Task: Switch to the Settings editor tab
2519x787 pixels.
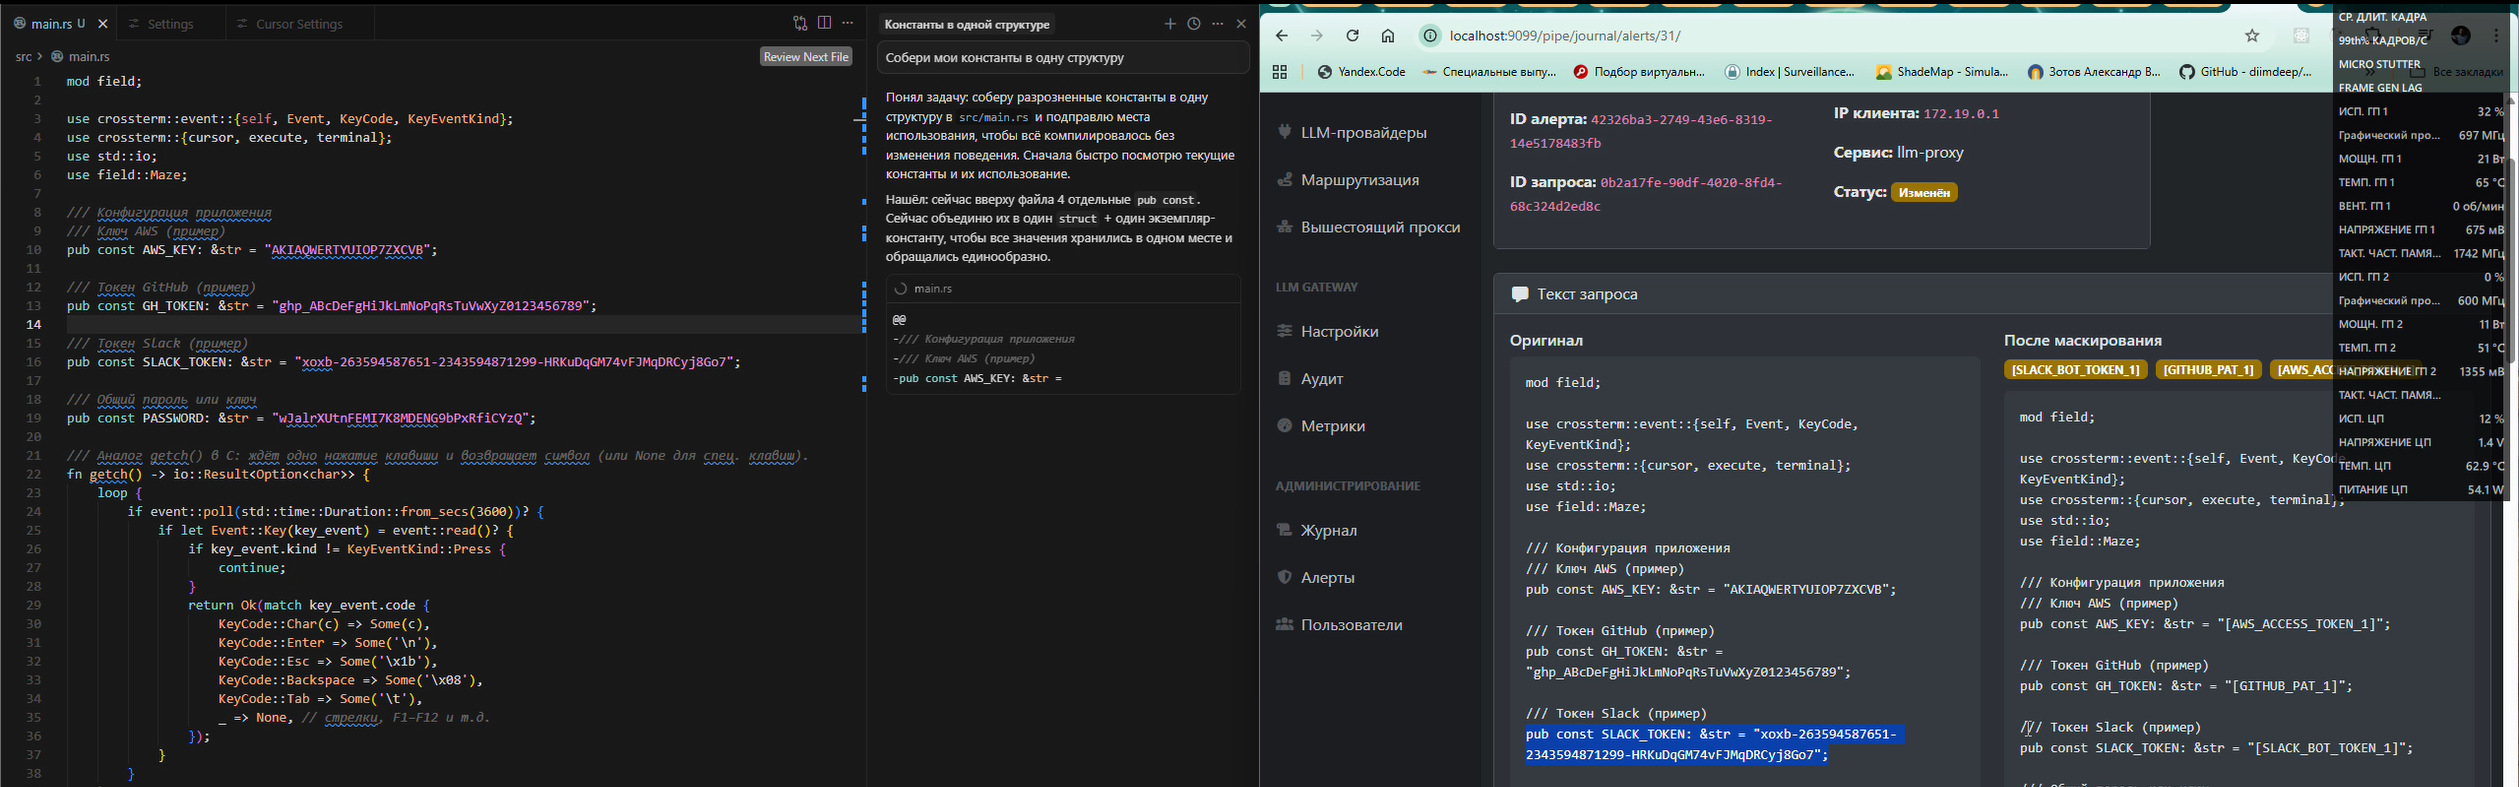Action: click(x=170, y=24)
